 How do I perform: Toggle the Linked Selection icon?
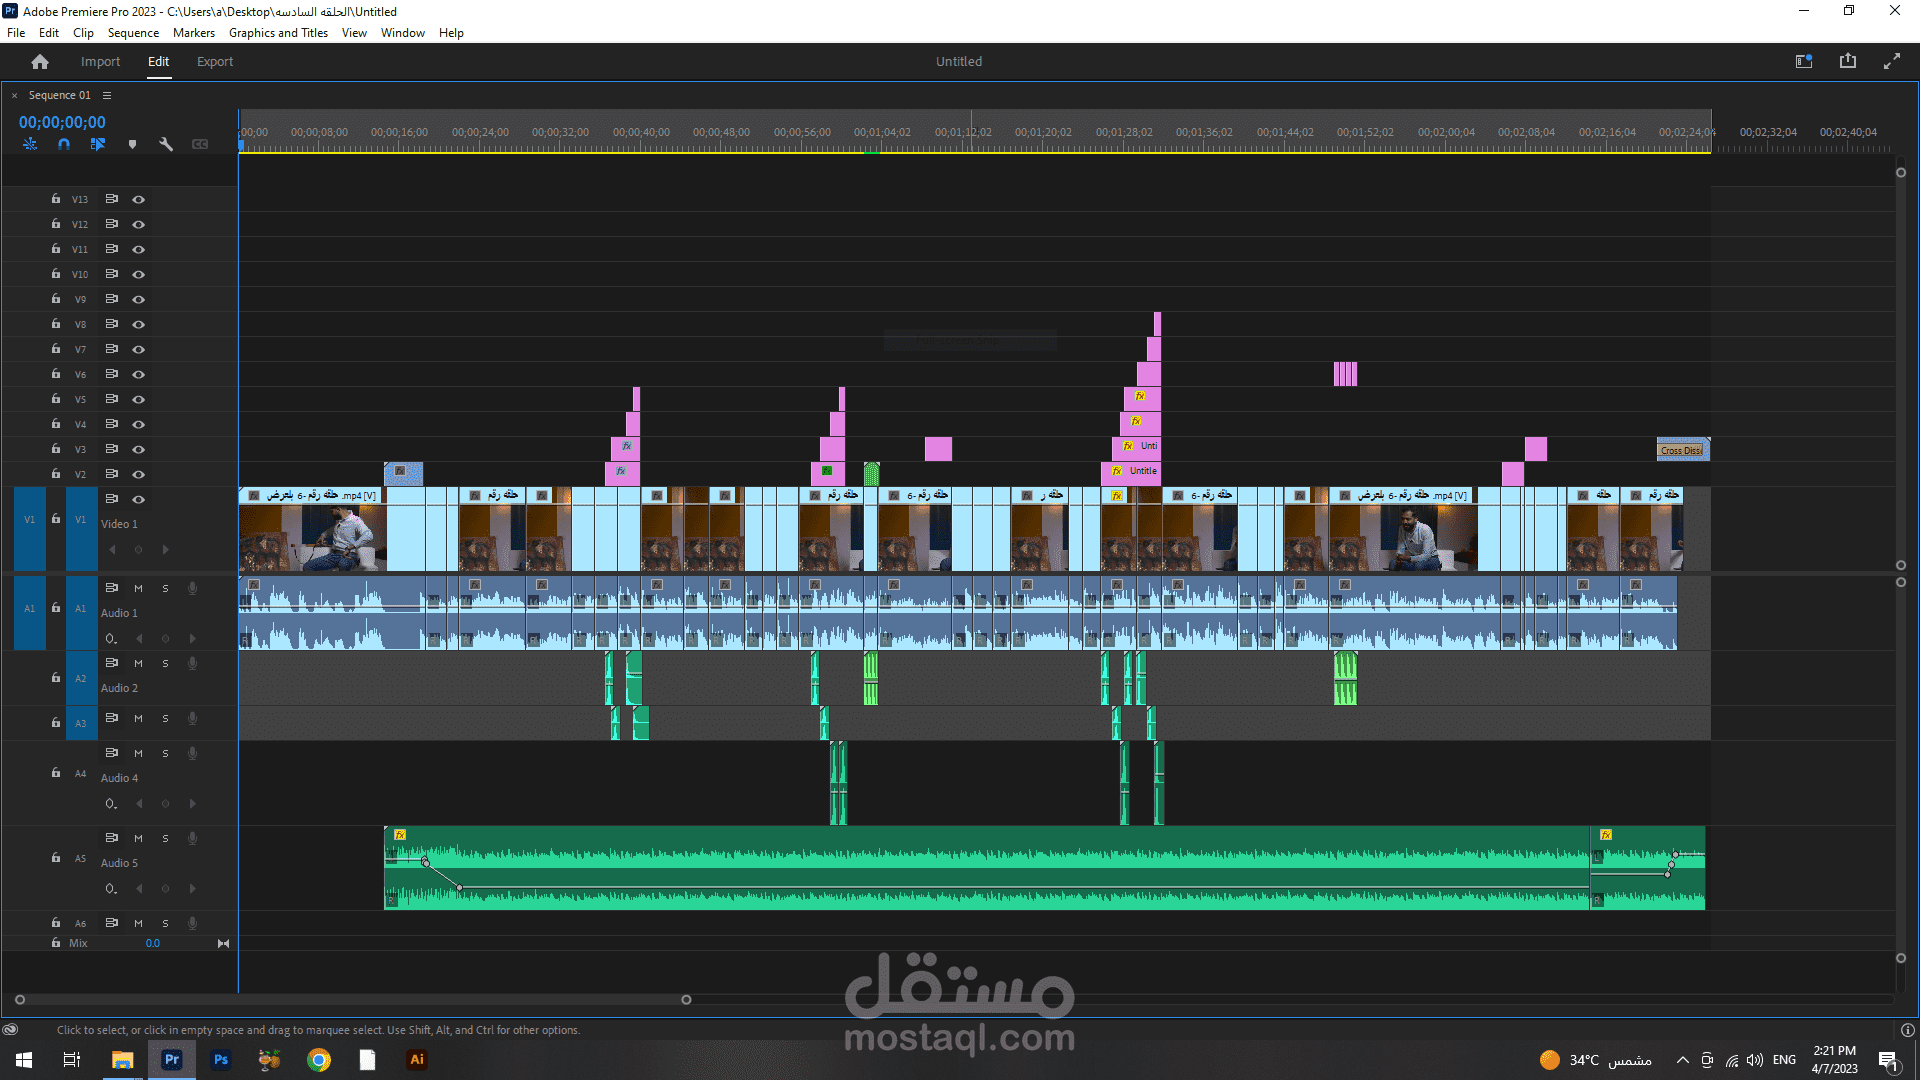[x=98, y=144]
